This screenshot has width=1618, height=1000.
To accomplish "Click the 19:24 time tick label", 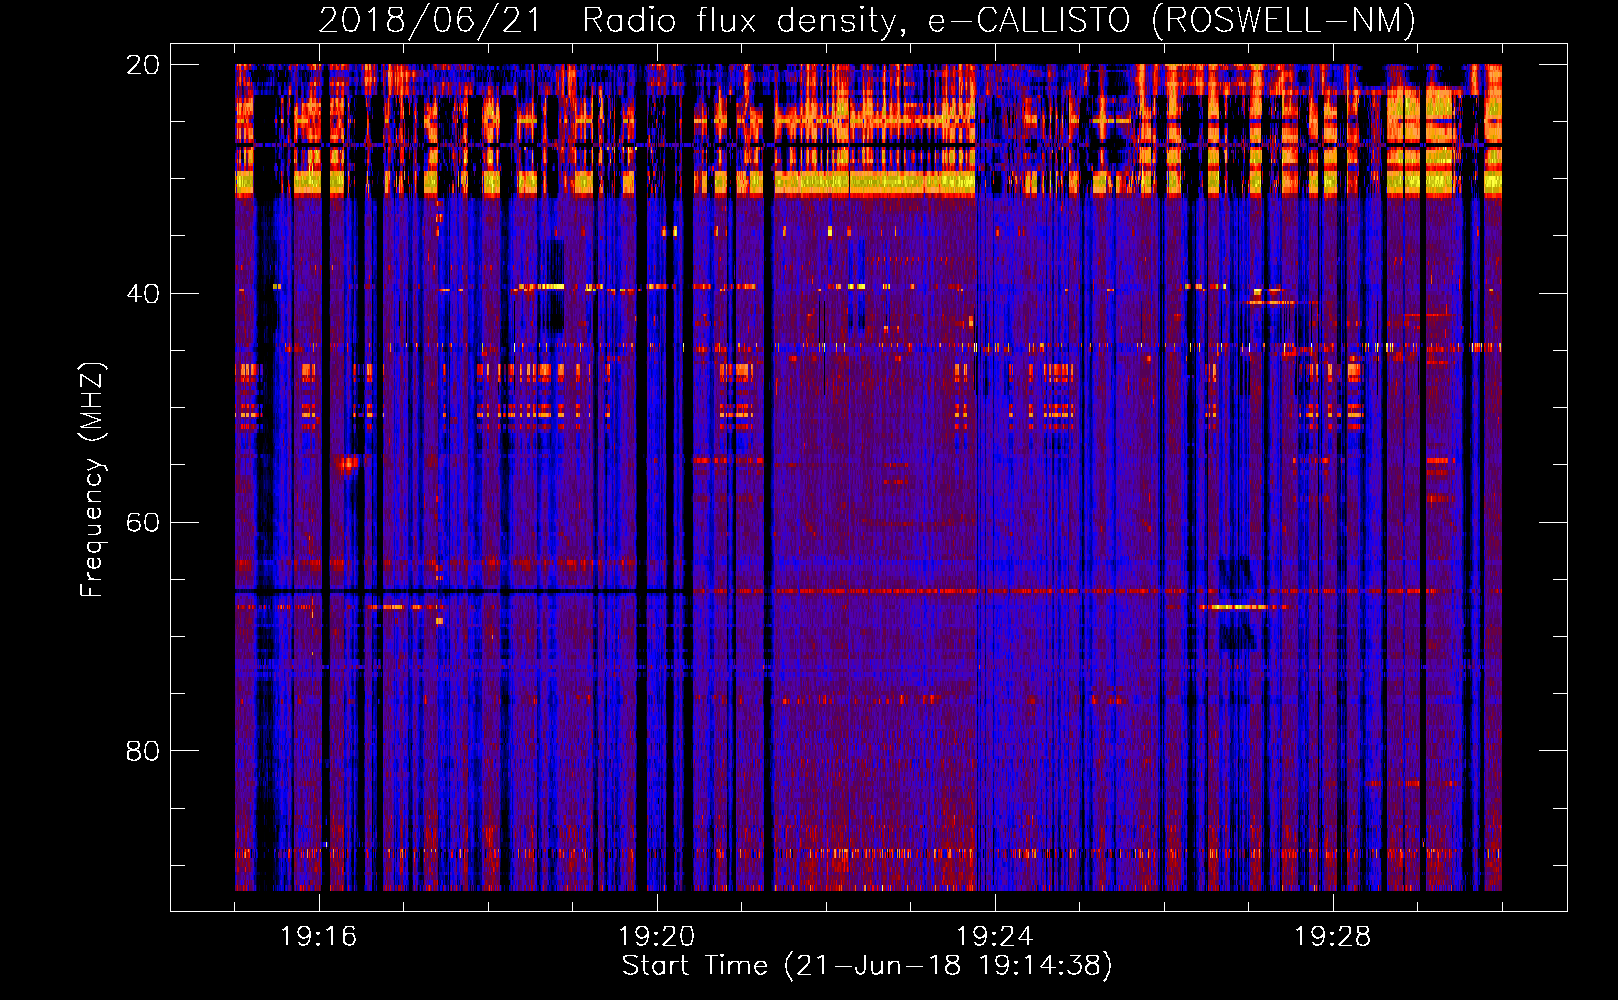I will pyautogui.click(x=994, y=937).
